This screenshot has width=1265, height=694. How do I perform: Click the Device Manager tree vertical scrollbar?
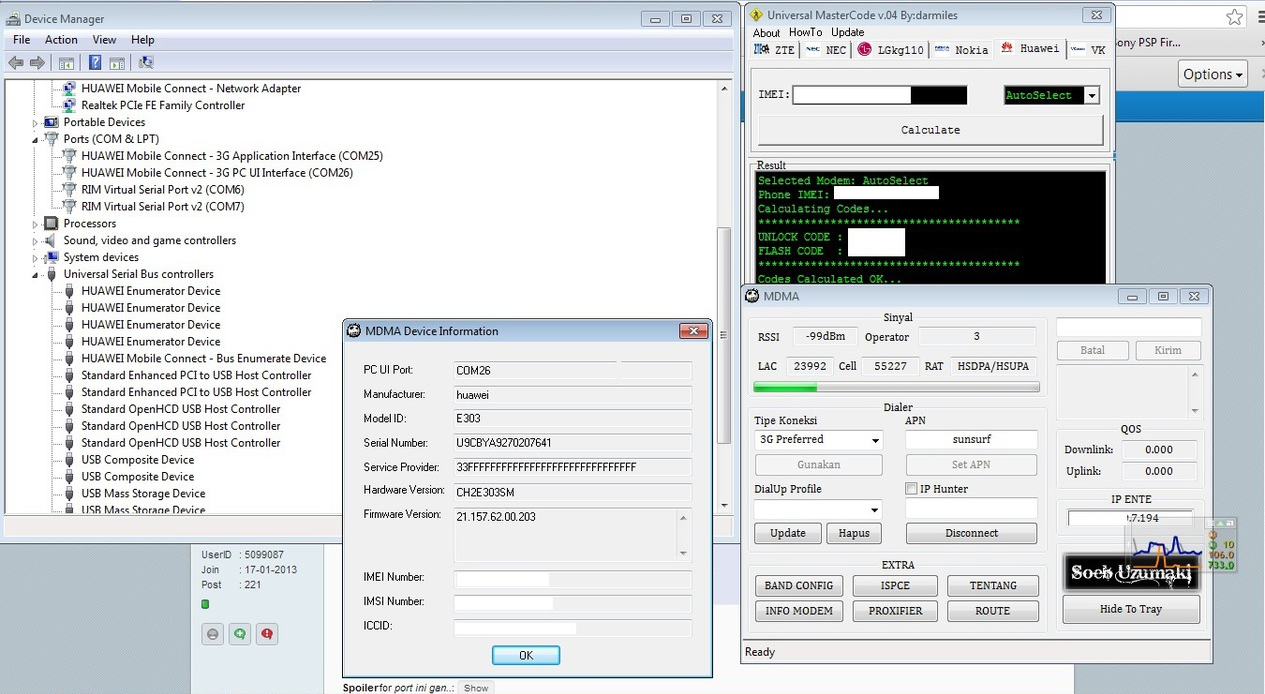(x=725, y=296)
